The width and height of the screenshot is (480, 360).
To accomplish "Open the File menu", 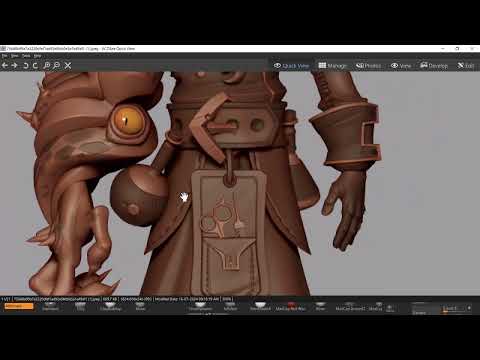I will [4, 56].
